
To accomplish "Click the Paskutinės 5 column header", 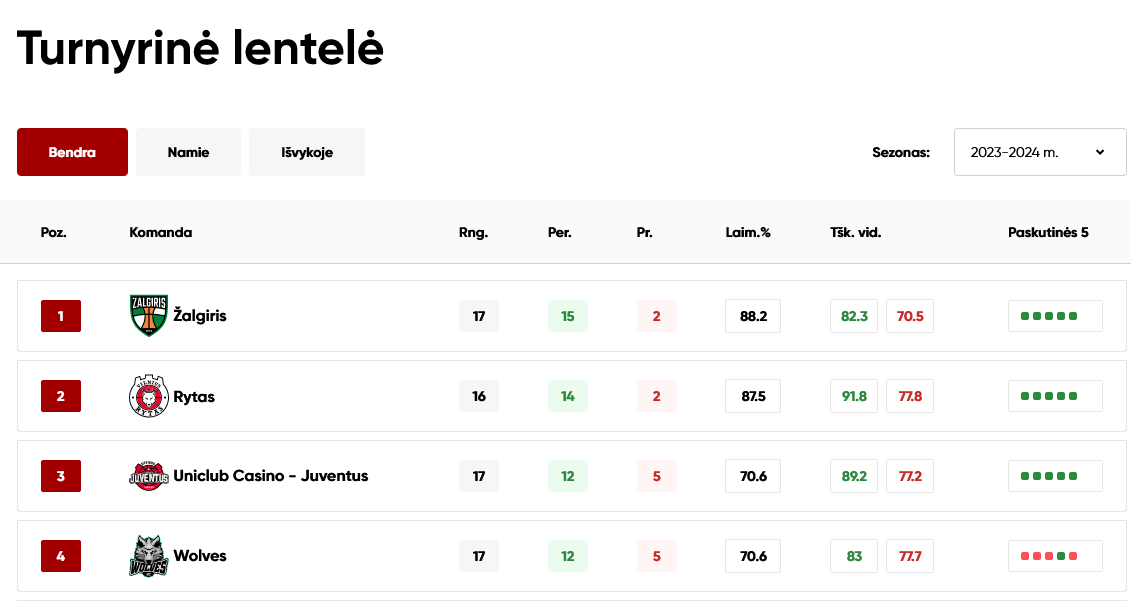I will 1048,232.
